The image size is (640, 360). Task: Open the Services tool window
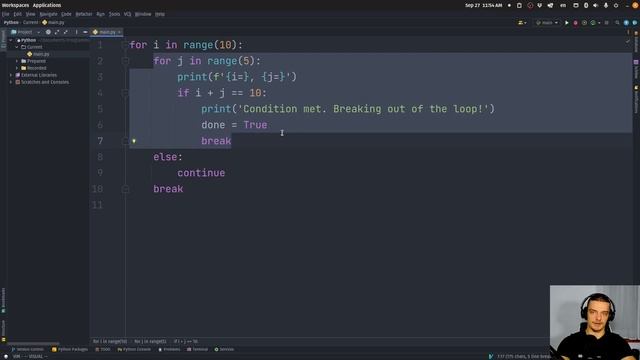point(224,349)
